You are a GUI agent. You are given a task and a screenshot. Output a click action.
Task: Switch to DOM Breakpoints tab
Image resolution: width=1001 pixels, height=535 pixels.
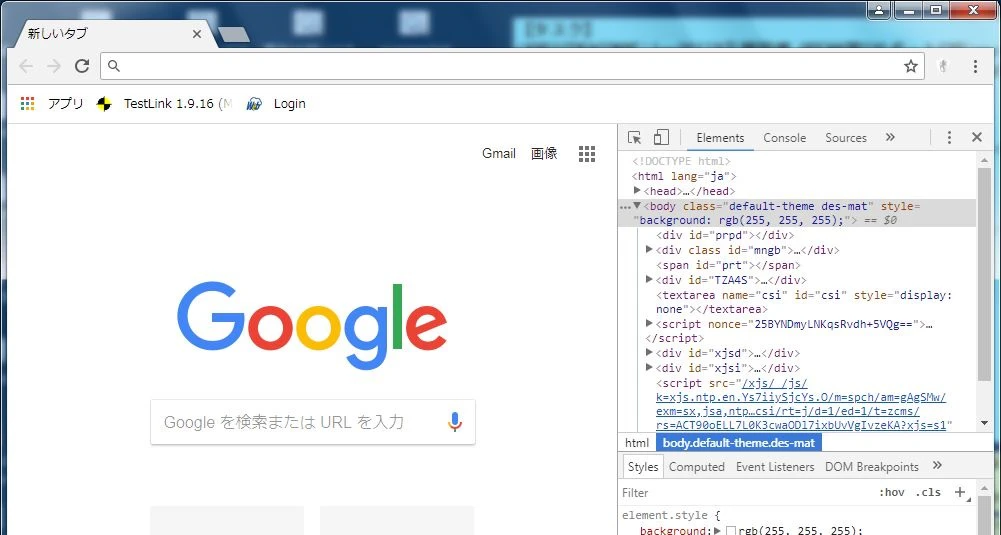871,467
